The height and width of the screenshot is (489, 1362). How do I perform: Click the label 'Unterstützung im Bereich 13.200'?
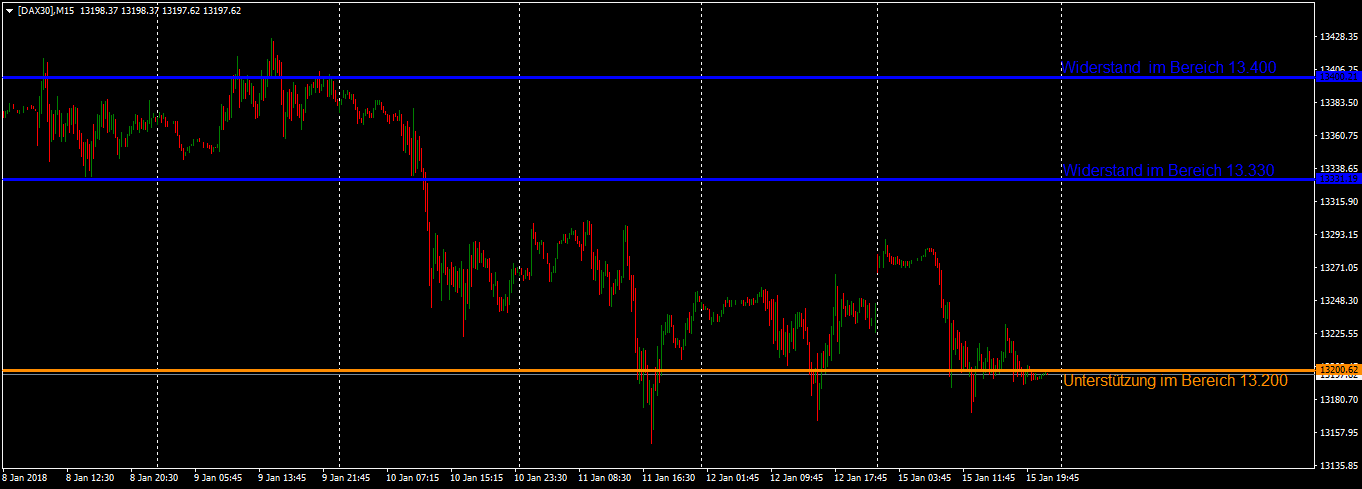click(1175, 381)
